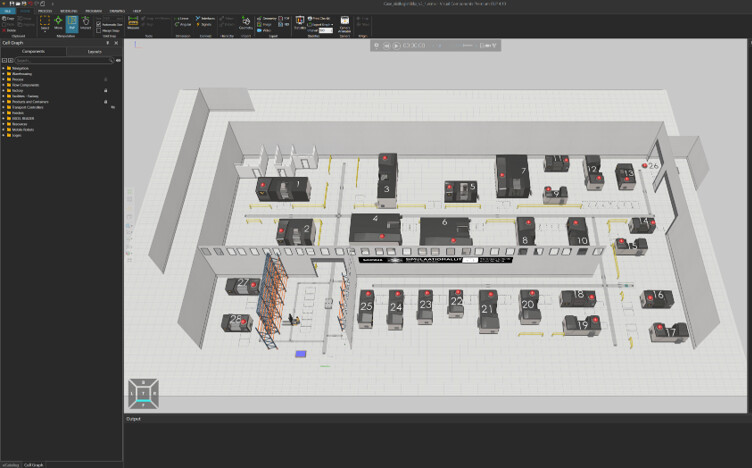752x468 pixels.
Task: Show Interfaces connection editor
Action: tap(205, 18)
